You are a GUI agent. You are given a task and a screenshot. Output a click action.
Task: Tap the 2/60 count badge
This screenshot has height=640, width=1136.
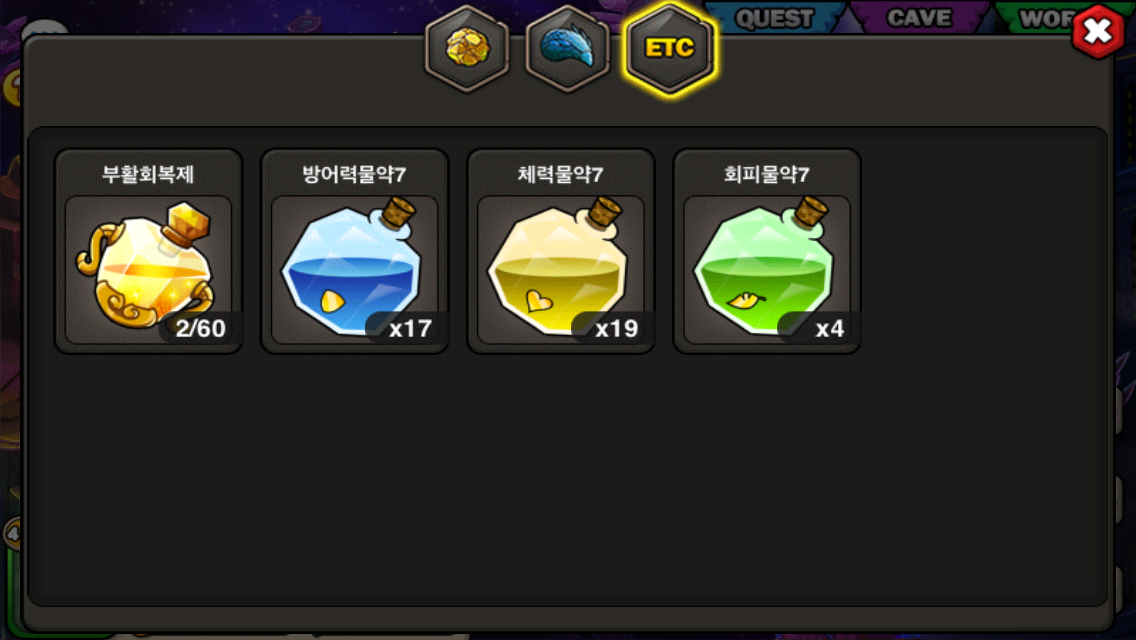pyautogui.click(x=200, y=328)
